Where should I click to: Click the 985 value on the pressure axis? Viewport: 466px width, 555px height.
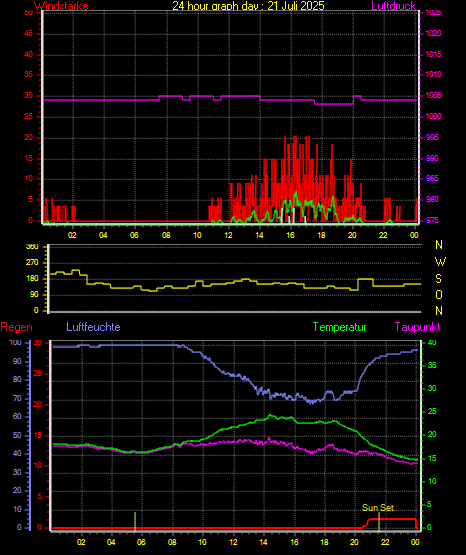pyautogui.click(x=432, y=178)
